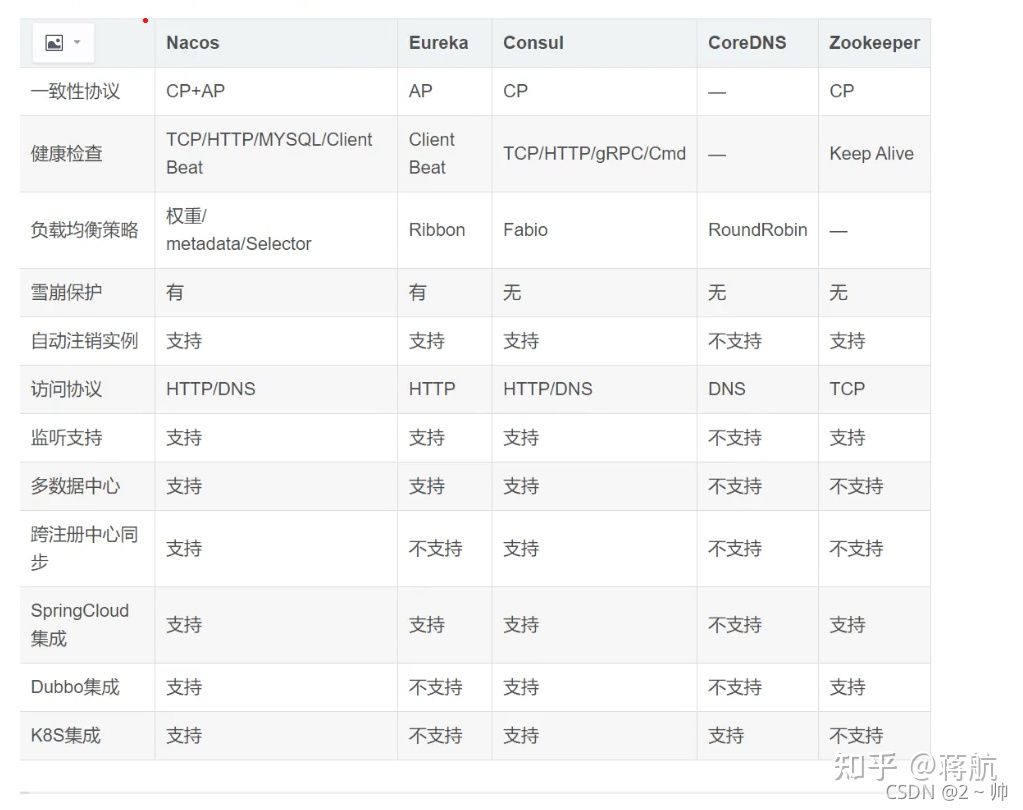Click the 一致性协议 row label
The width and height of the screenshot is (1023, 810).
[75, 91]
